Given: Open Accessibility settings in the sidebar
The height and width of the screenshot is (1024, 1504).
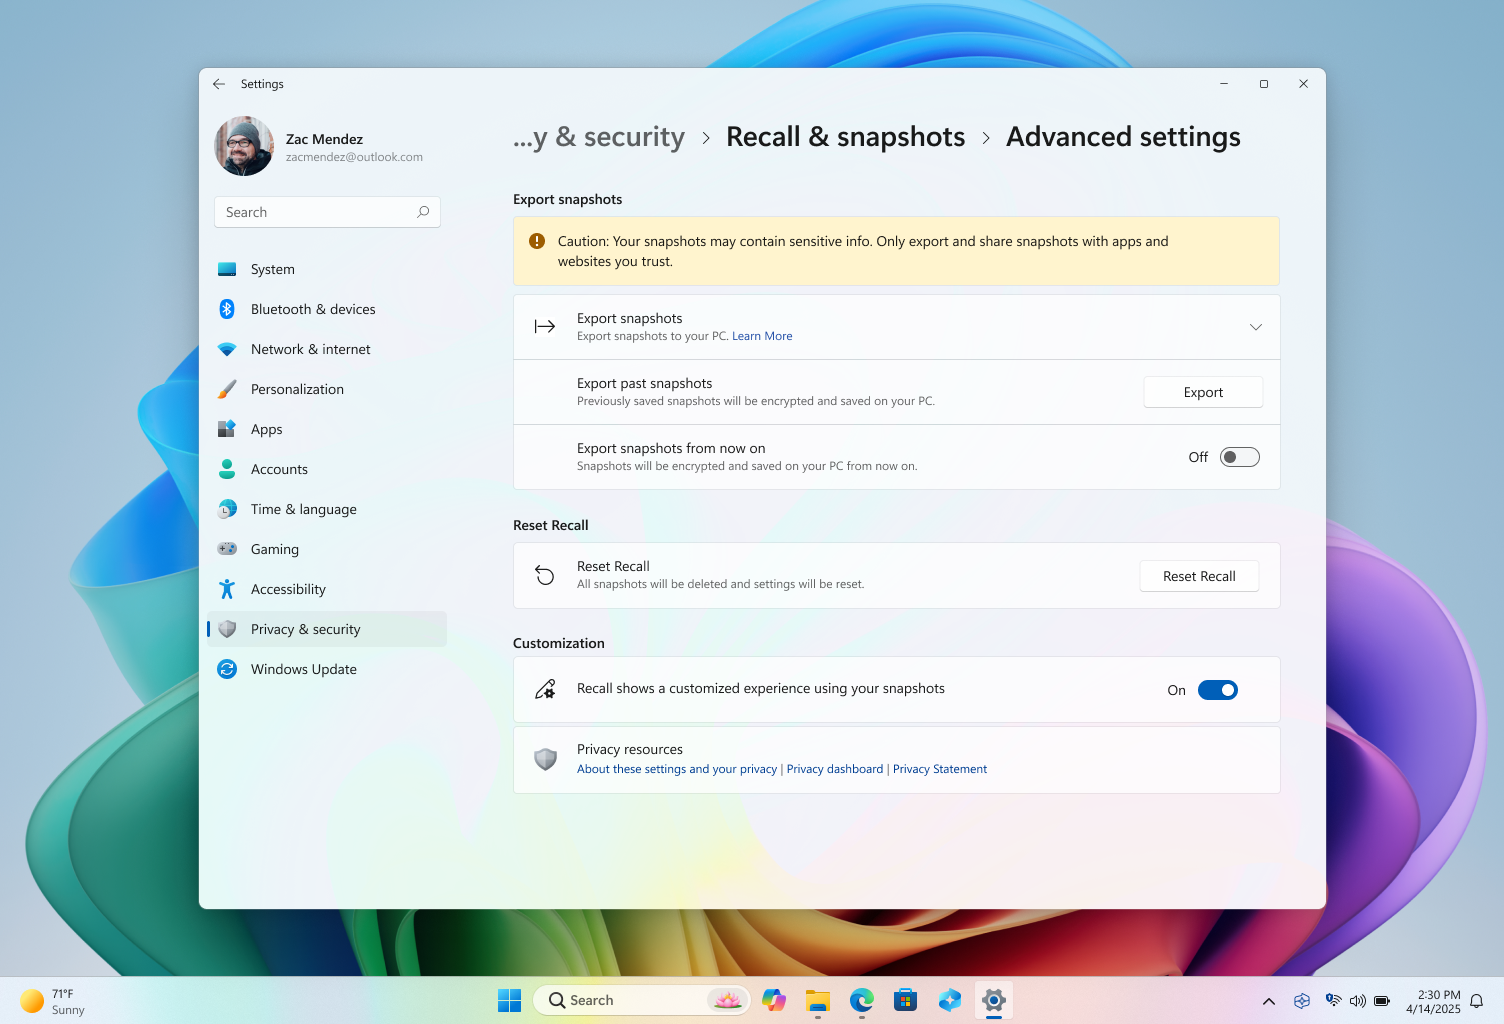Looking at the screenshot, I should point(288,589).
